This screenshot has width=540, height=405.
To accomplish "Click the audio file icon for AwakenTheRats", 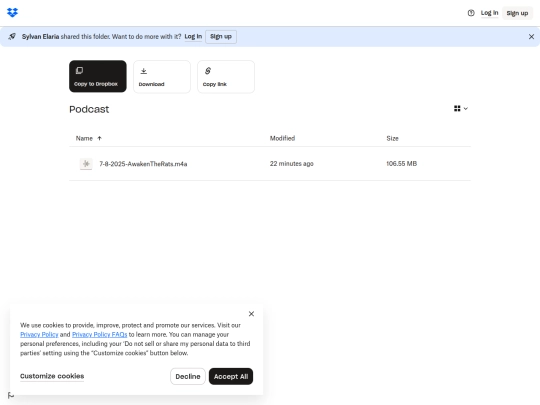I will 86,164.
